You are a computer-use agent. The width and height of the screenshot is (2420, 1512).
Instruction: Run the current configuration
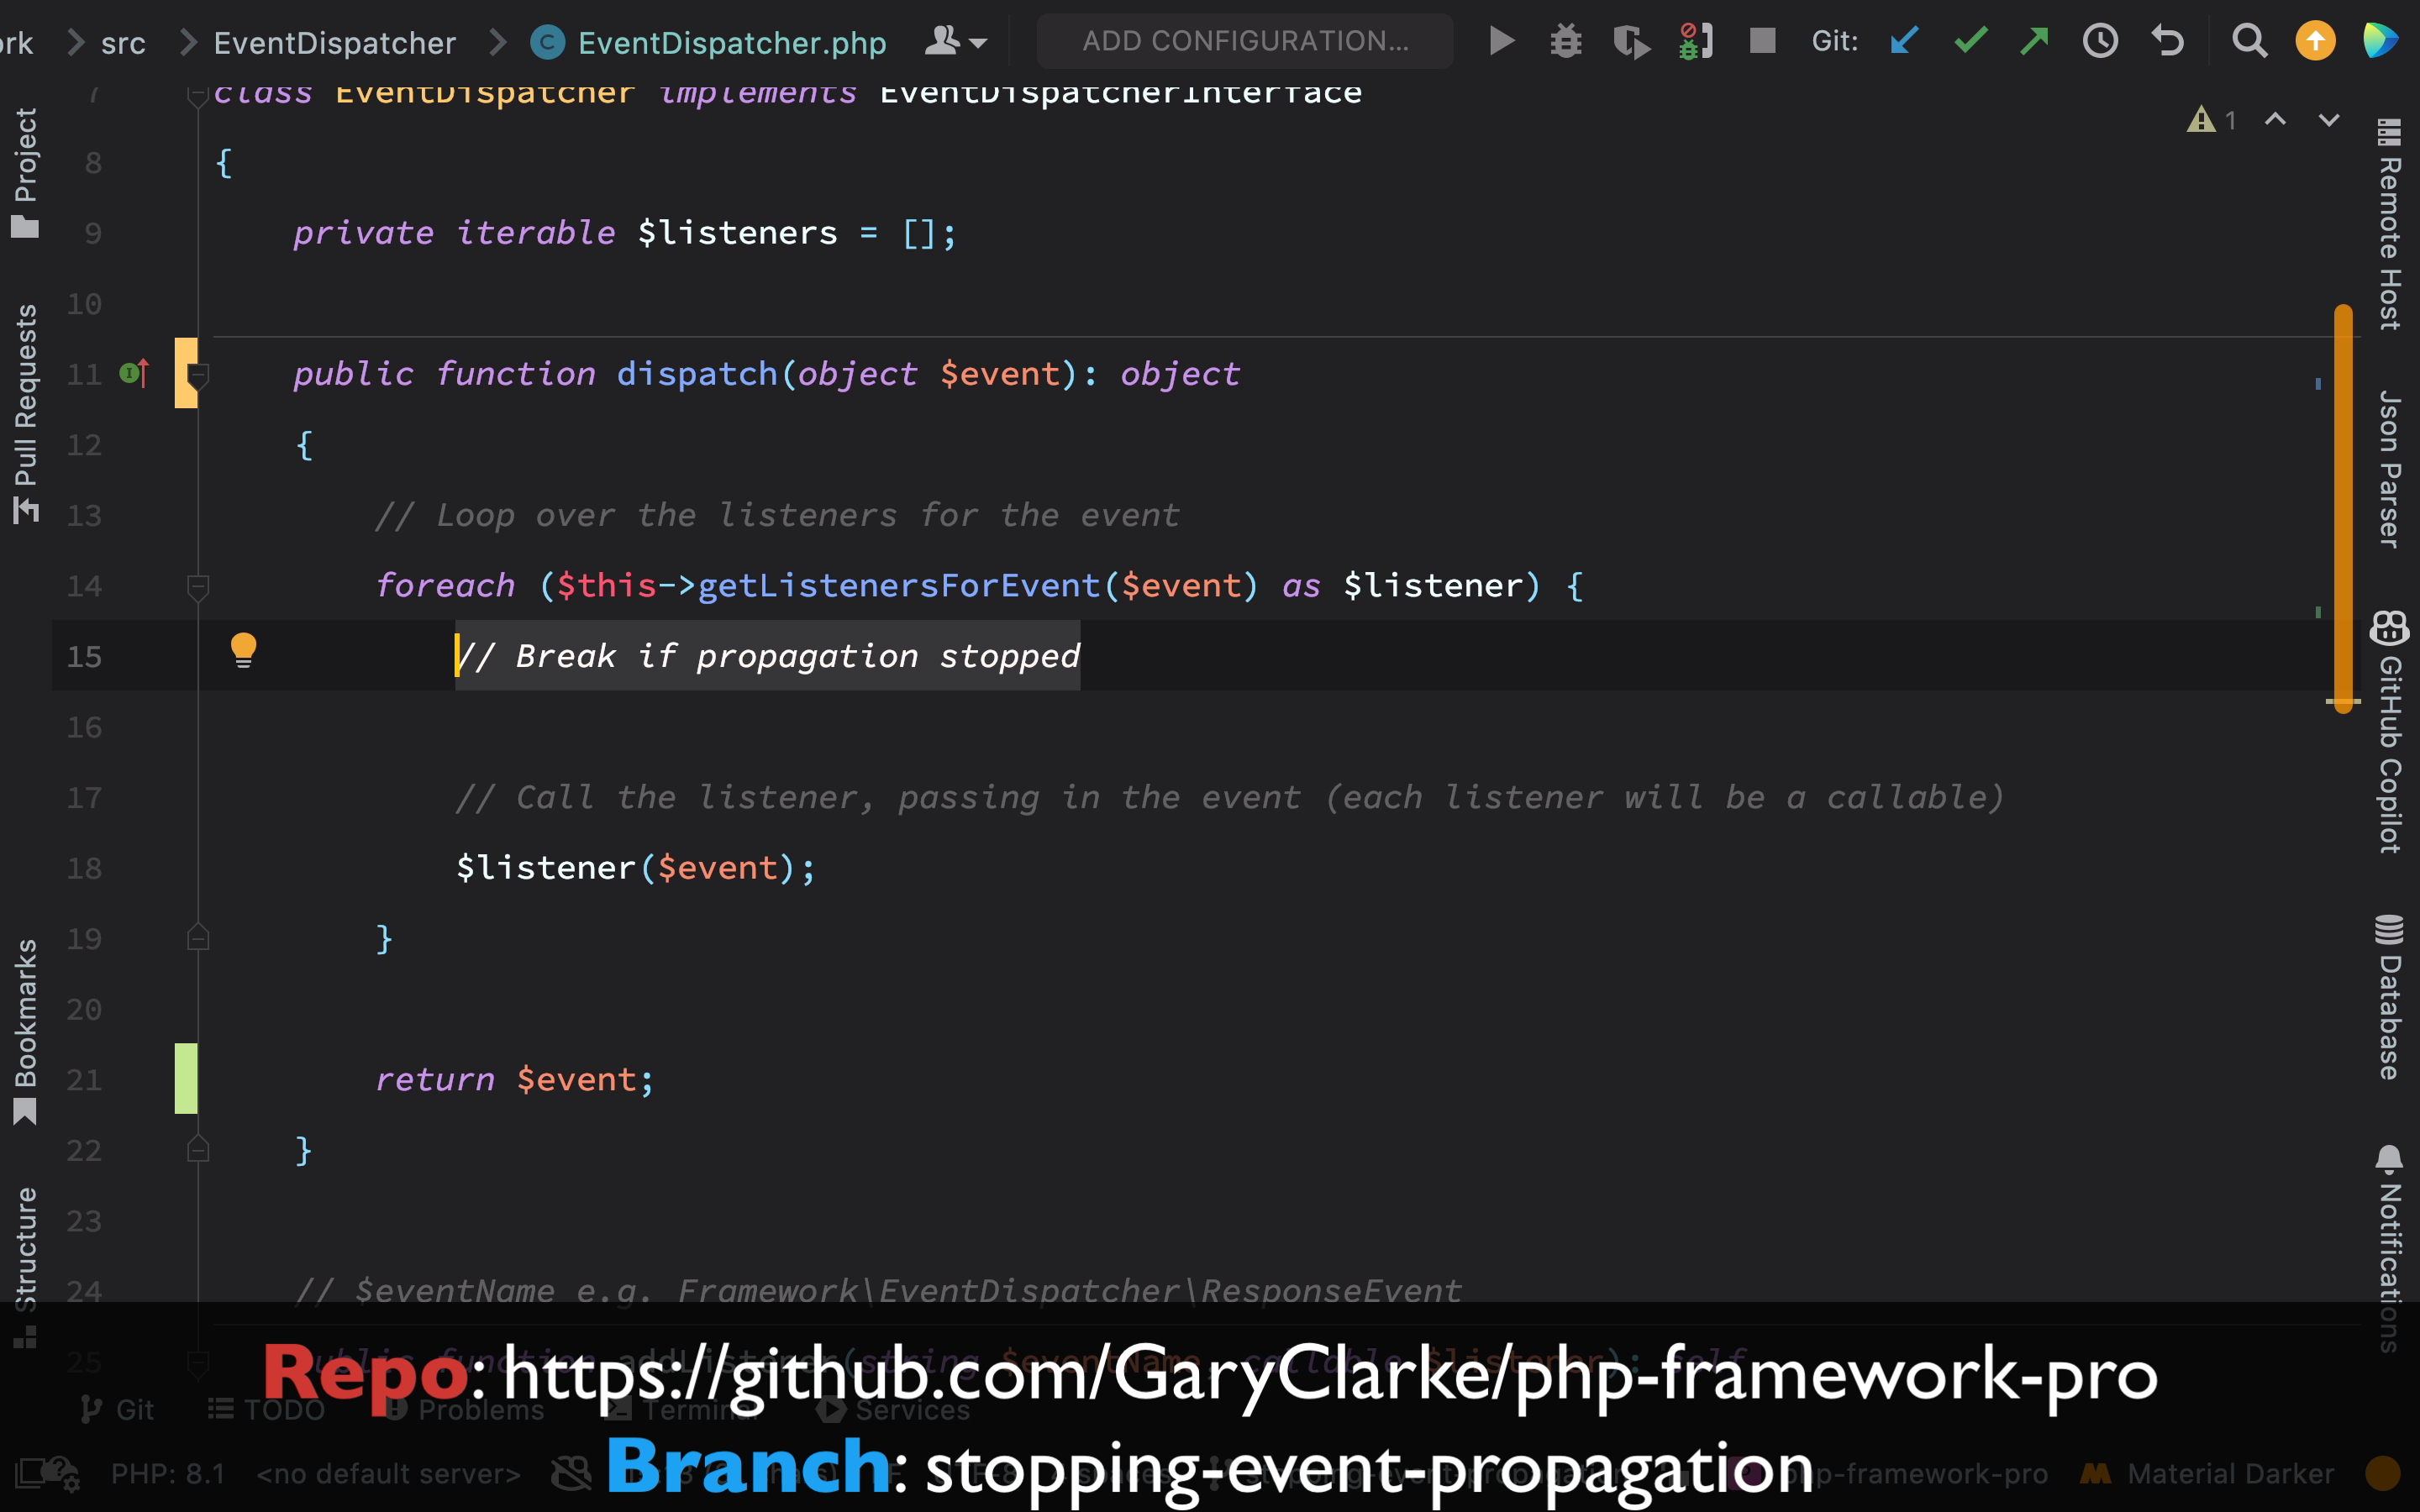coord(1501,41)
